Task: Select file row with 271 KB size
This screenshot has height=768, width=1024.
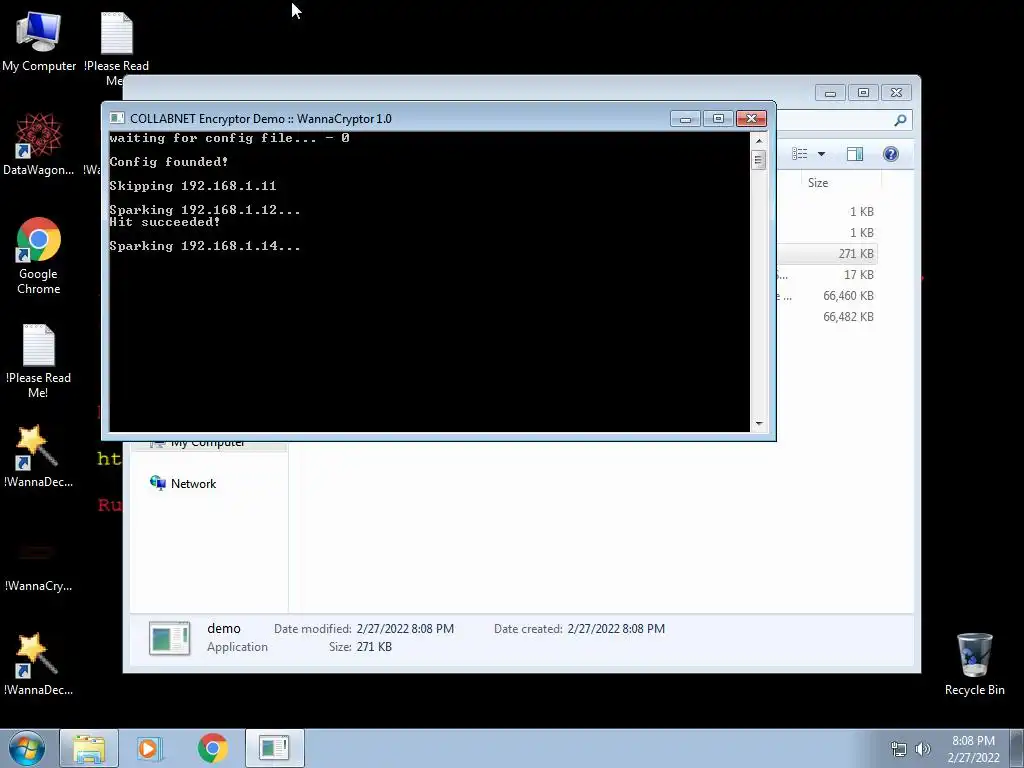Action: click(827, 253)
